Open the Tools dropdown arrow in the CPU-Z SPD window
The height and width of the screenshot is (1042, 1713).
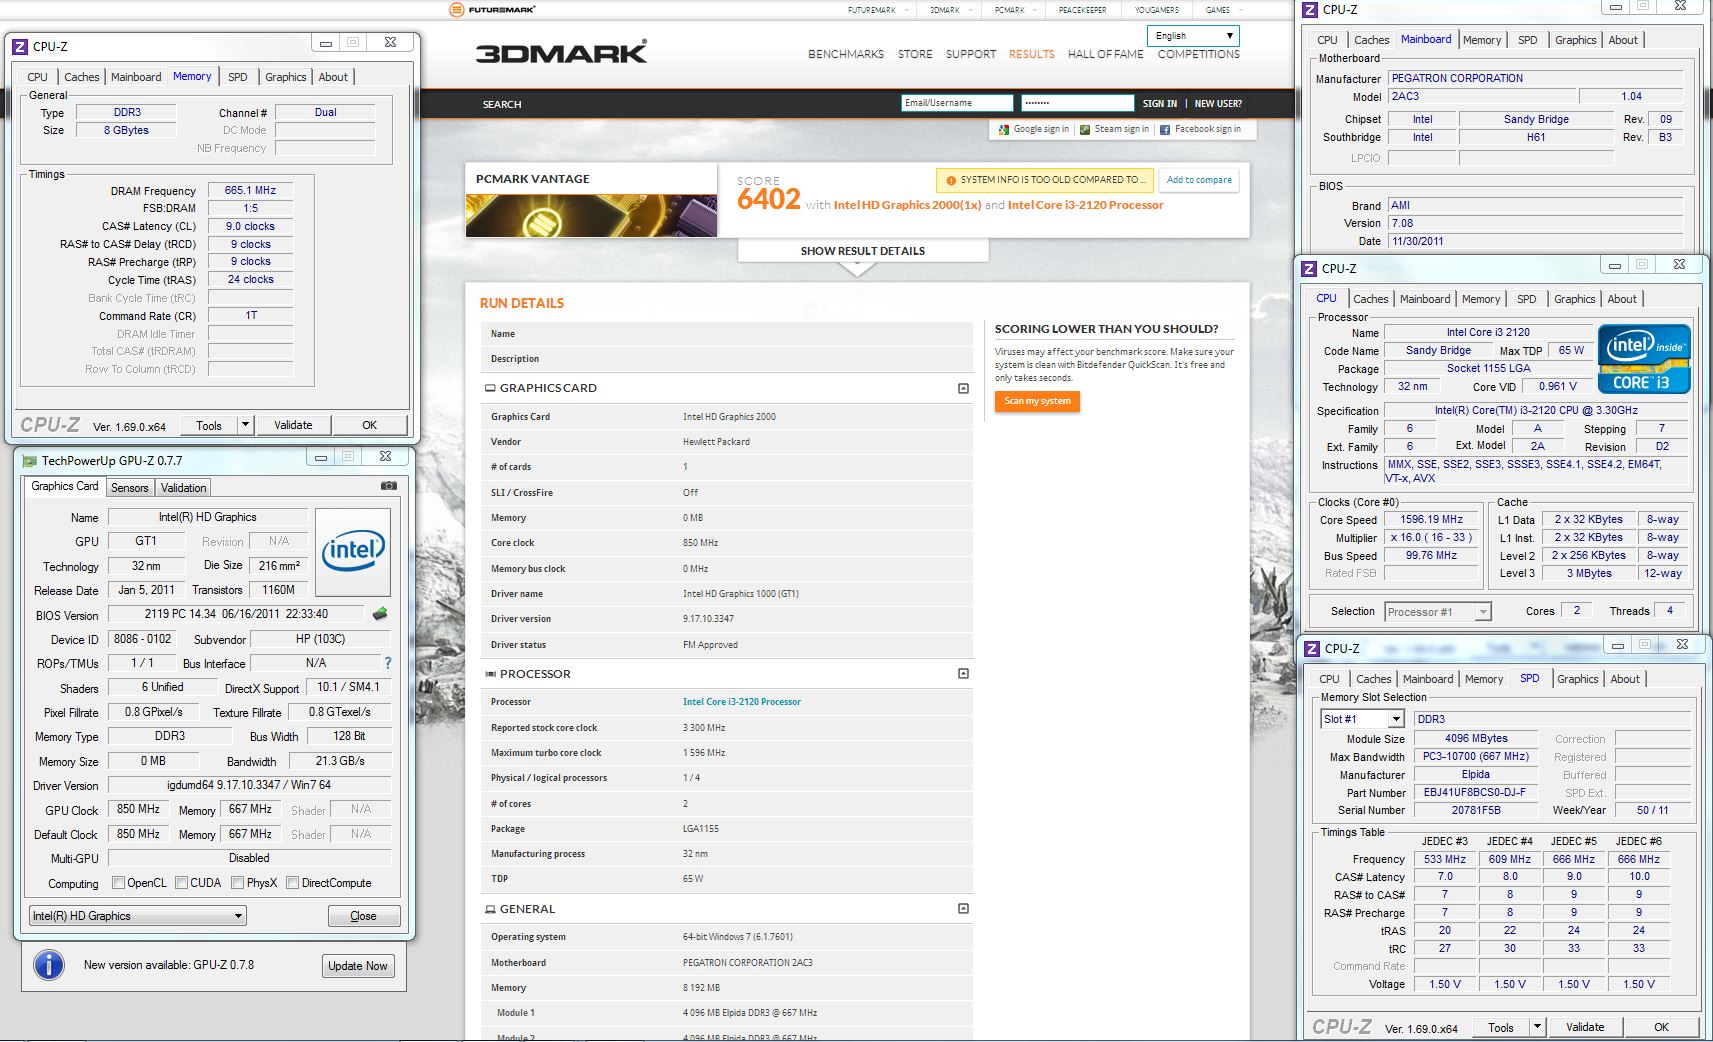1537,1027
